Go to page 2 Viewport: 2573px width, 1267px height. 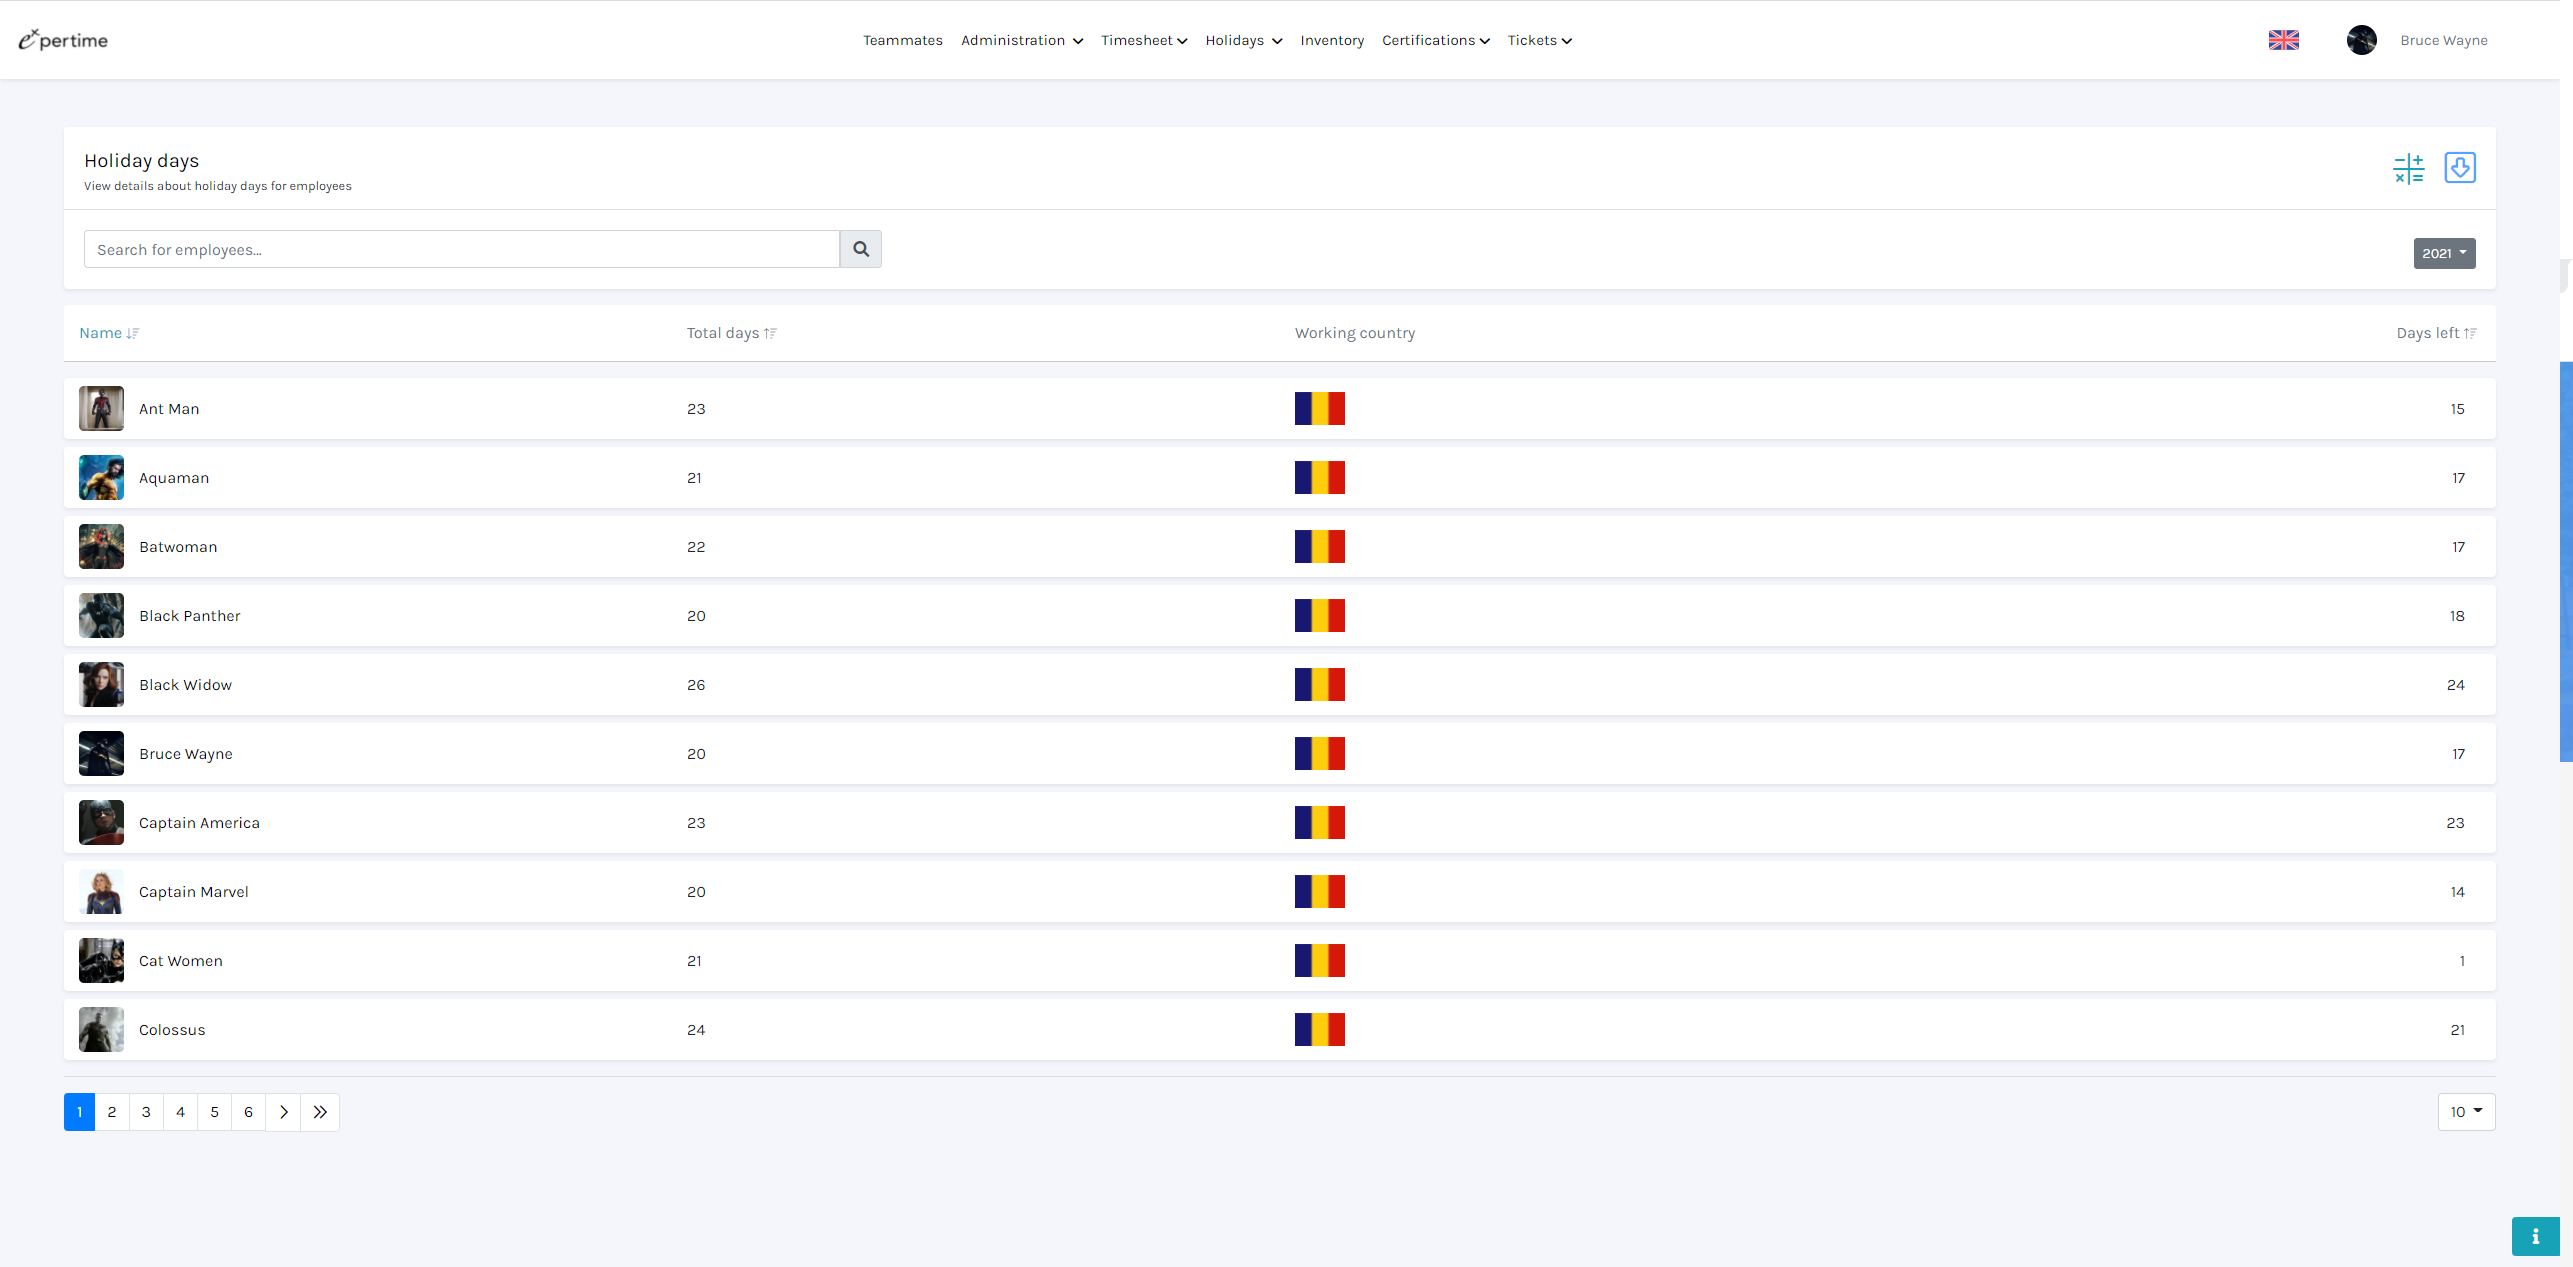[112, 1112]
